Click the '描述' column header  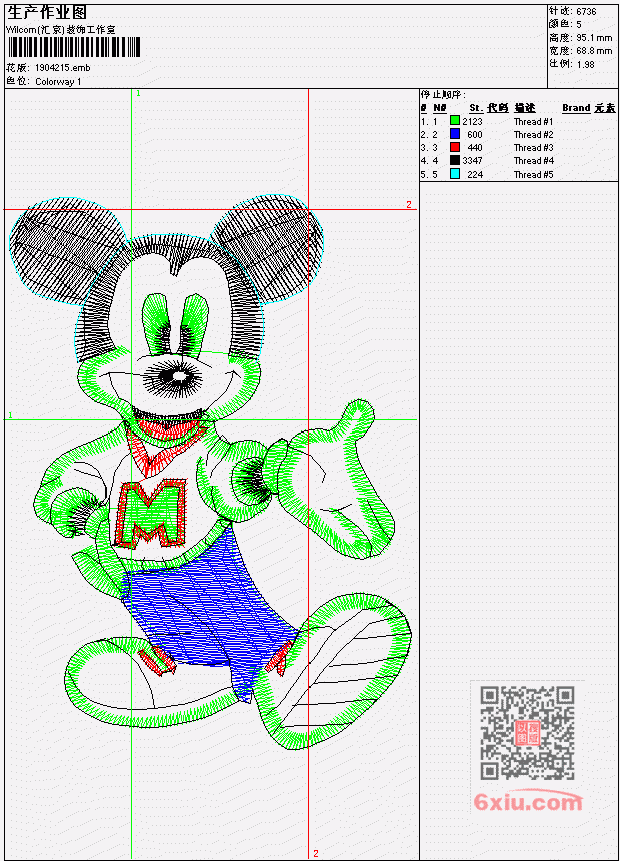524,108
